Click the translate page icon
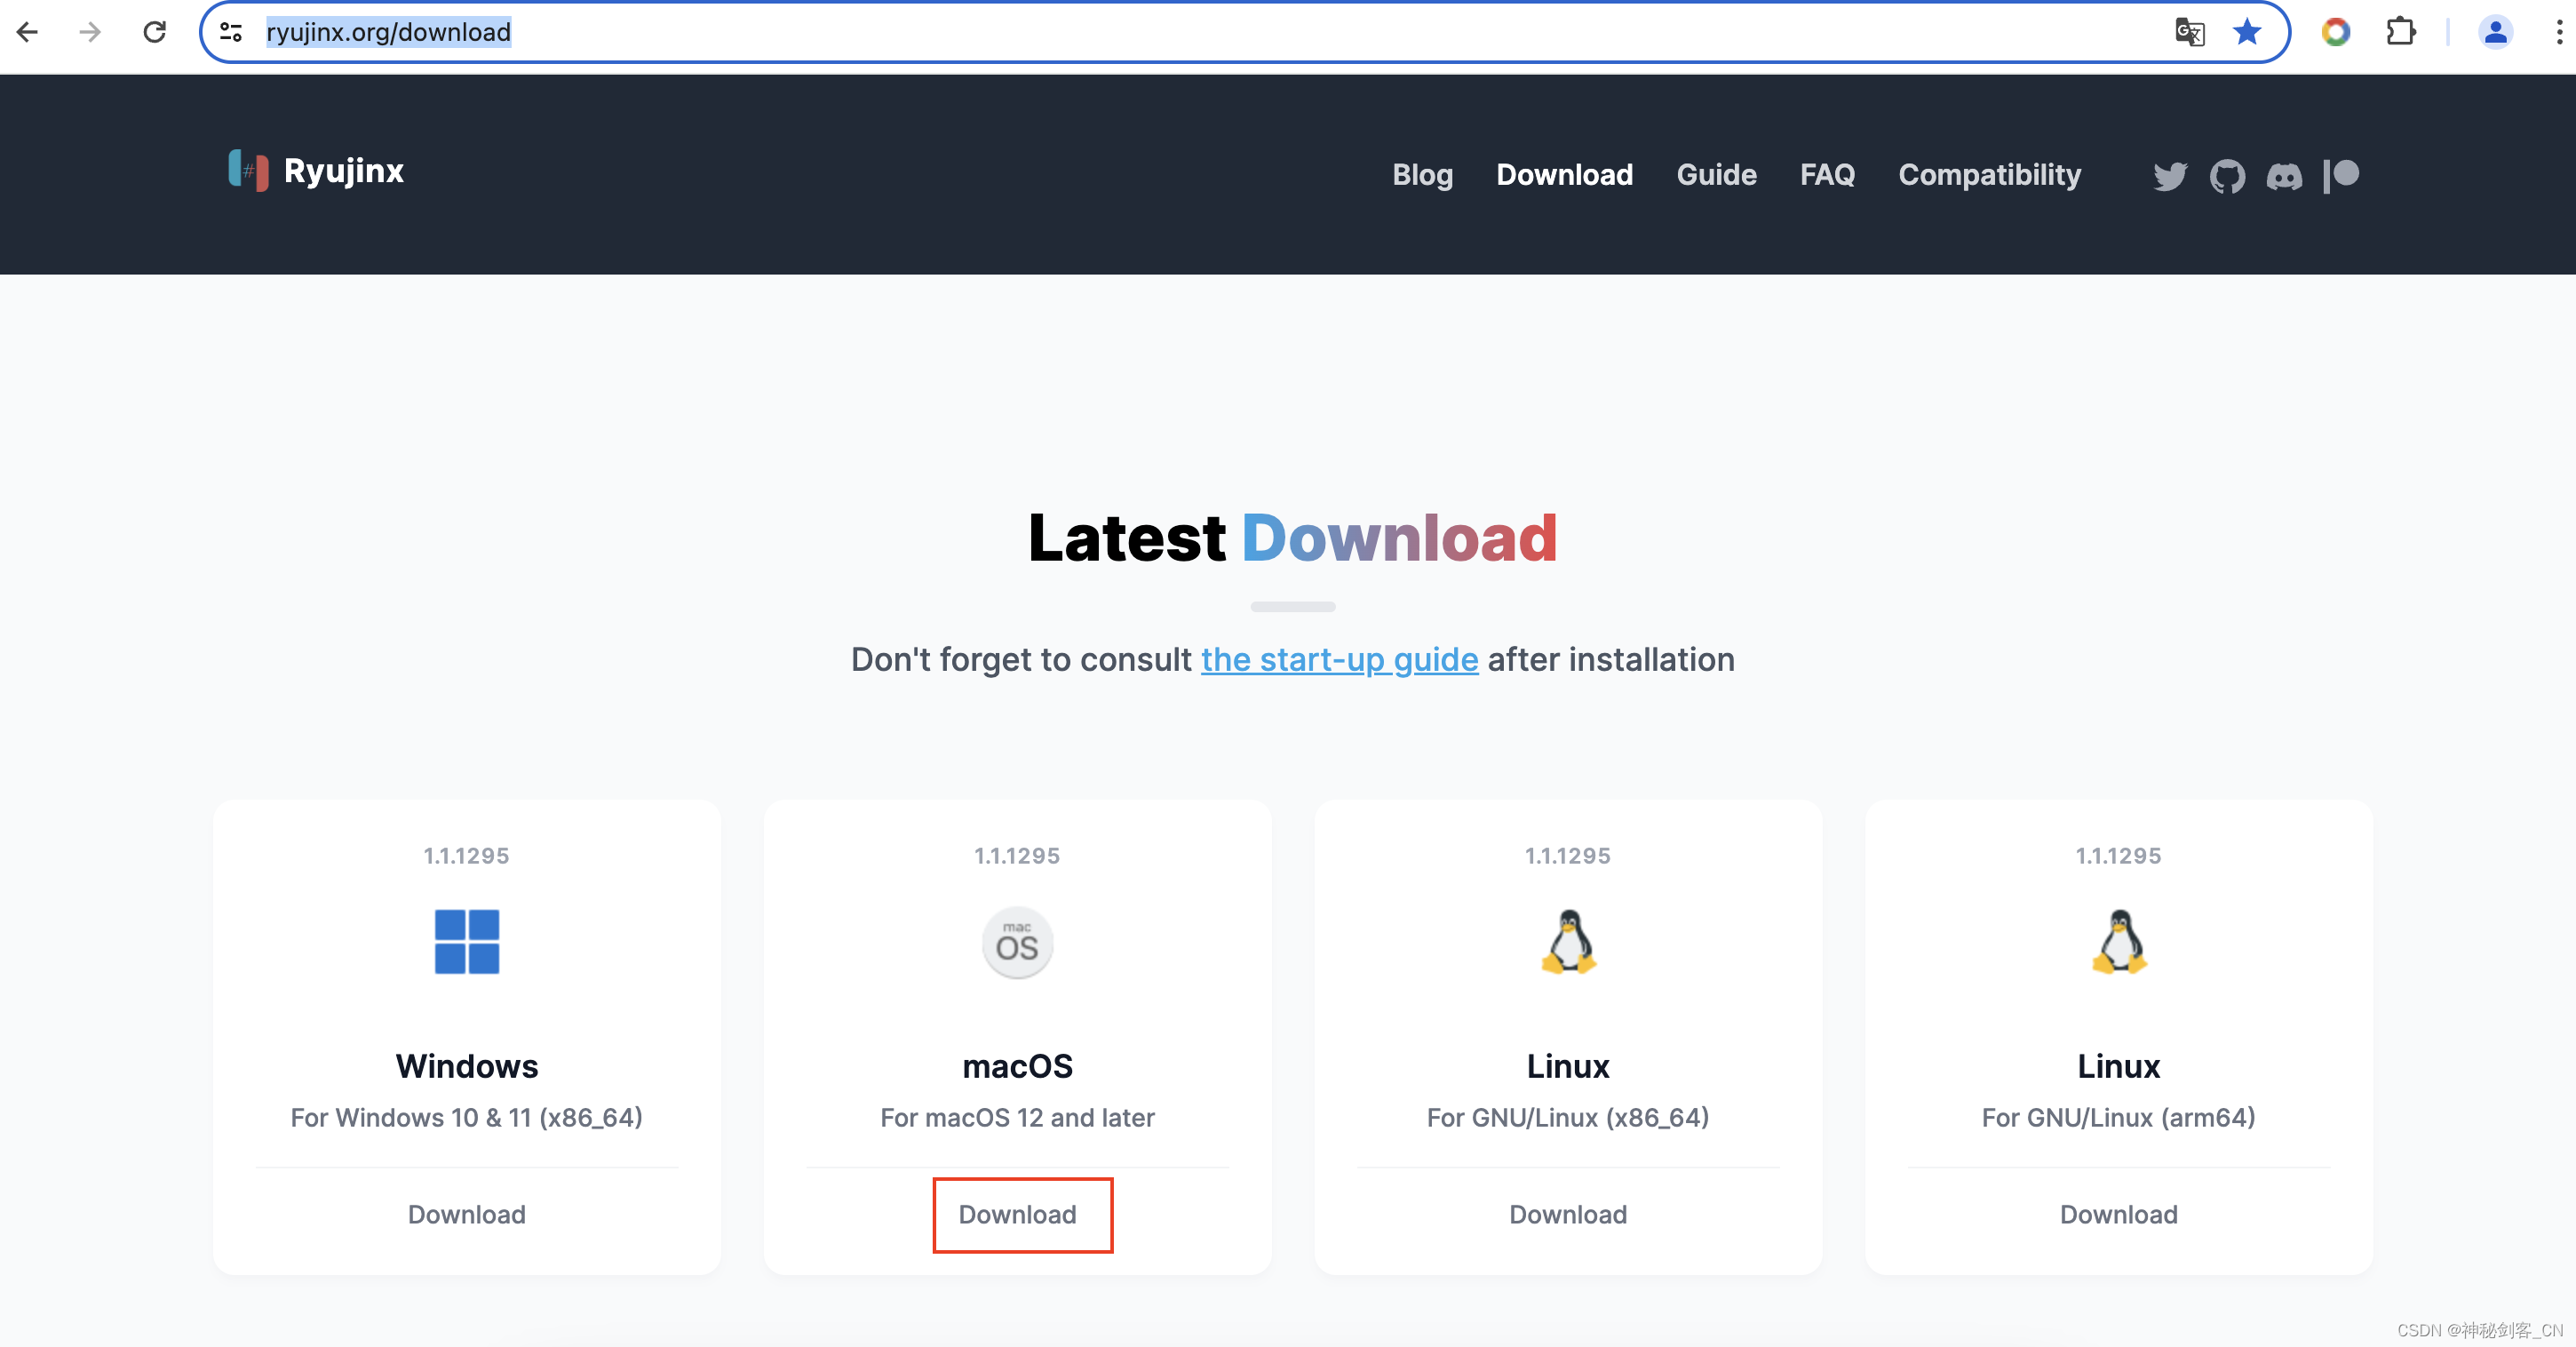 [2189, 32]
